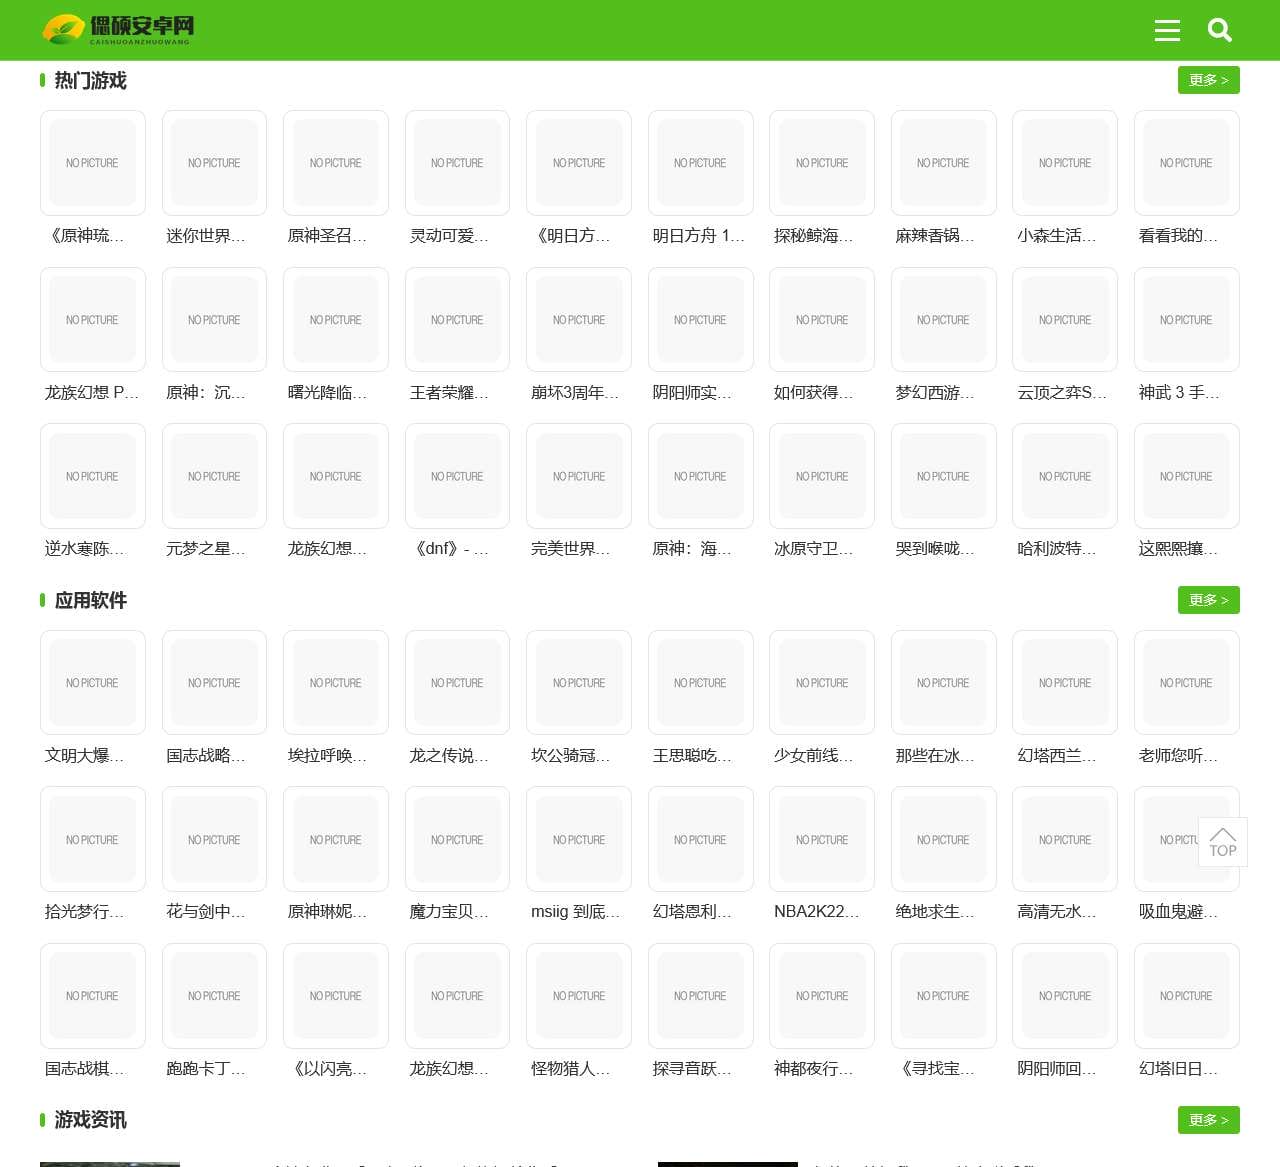Image resolution: width=1280 pixels, height=1167 pixels.
Task: Click the TOP back-to-top button
Action: [x=1223, y=842]
